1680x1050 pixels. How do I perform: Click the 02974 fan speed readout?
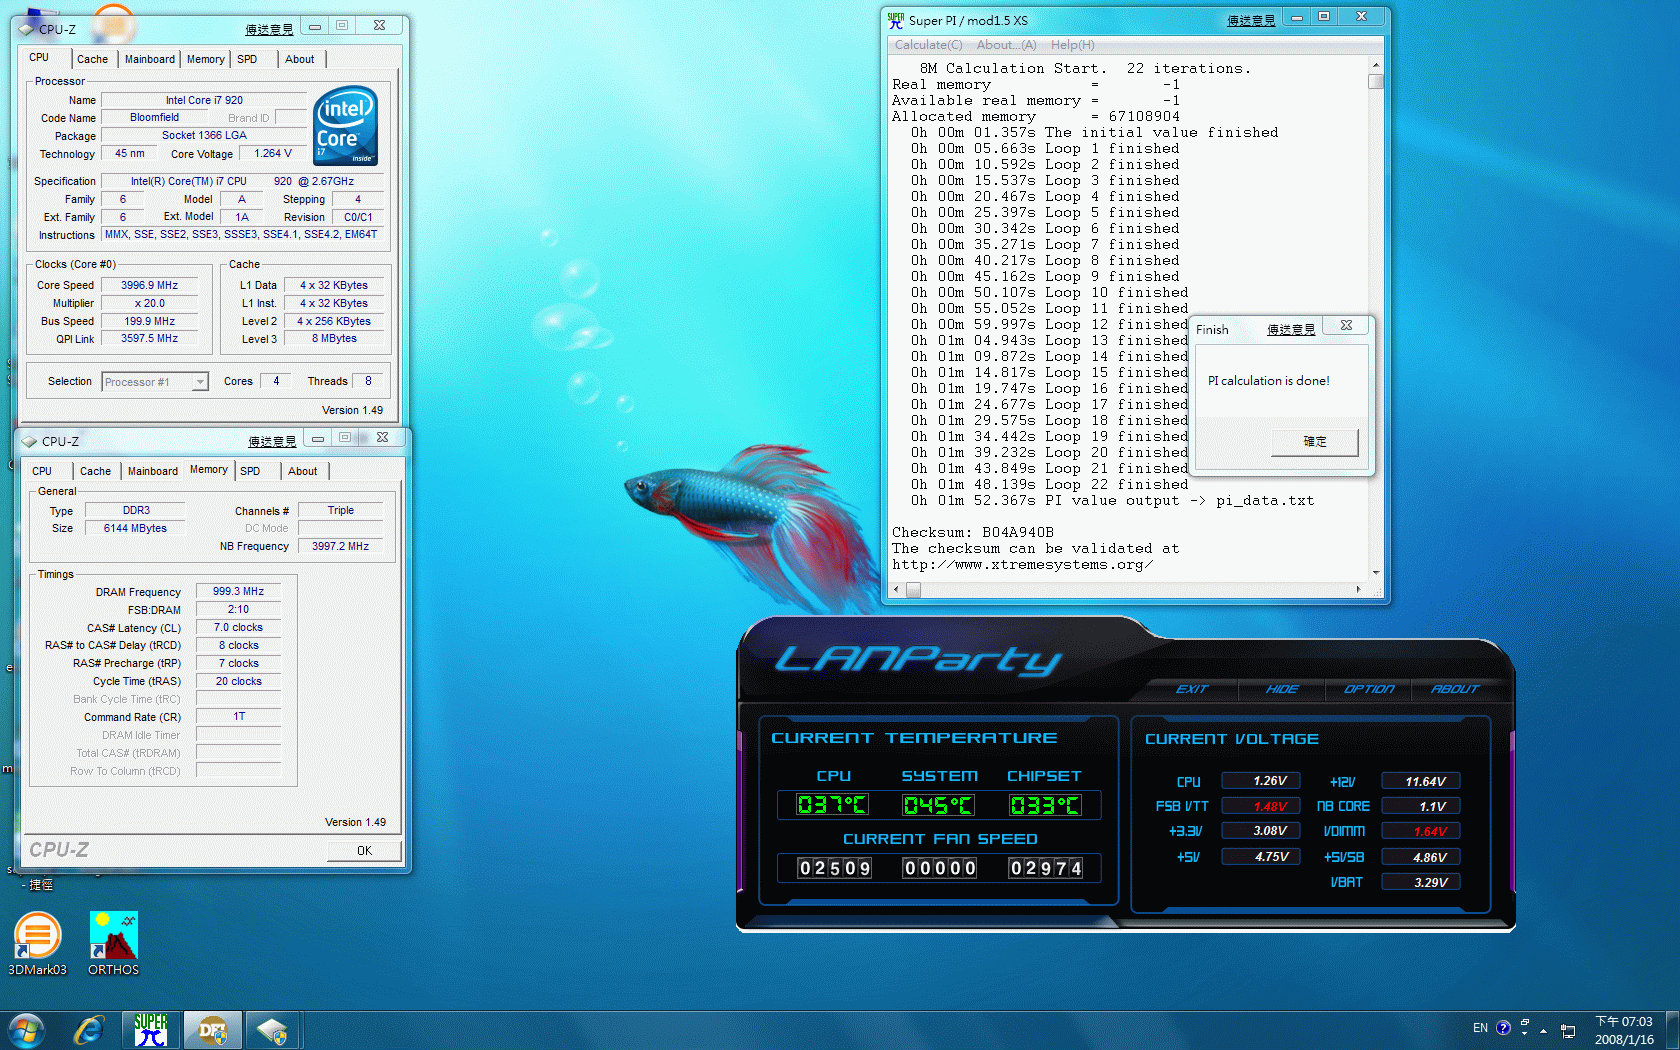(1045, 868)
